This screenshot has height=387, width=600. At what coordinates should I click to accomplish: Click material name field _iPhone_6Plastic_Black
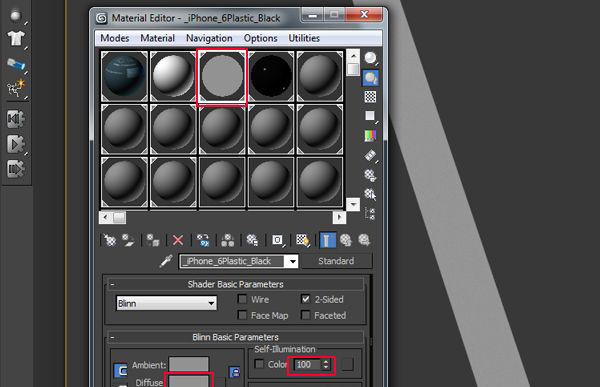point(233,261)
